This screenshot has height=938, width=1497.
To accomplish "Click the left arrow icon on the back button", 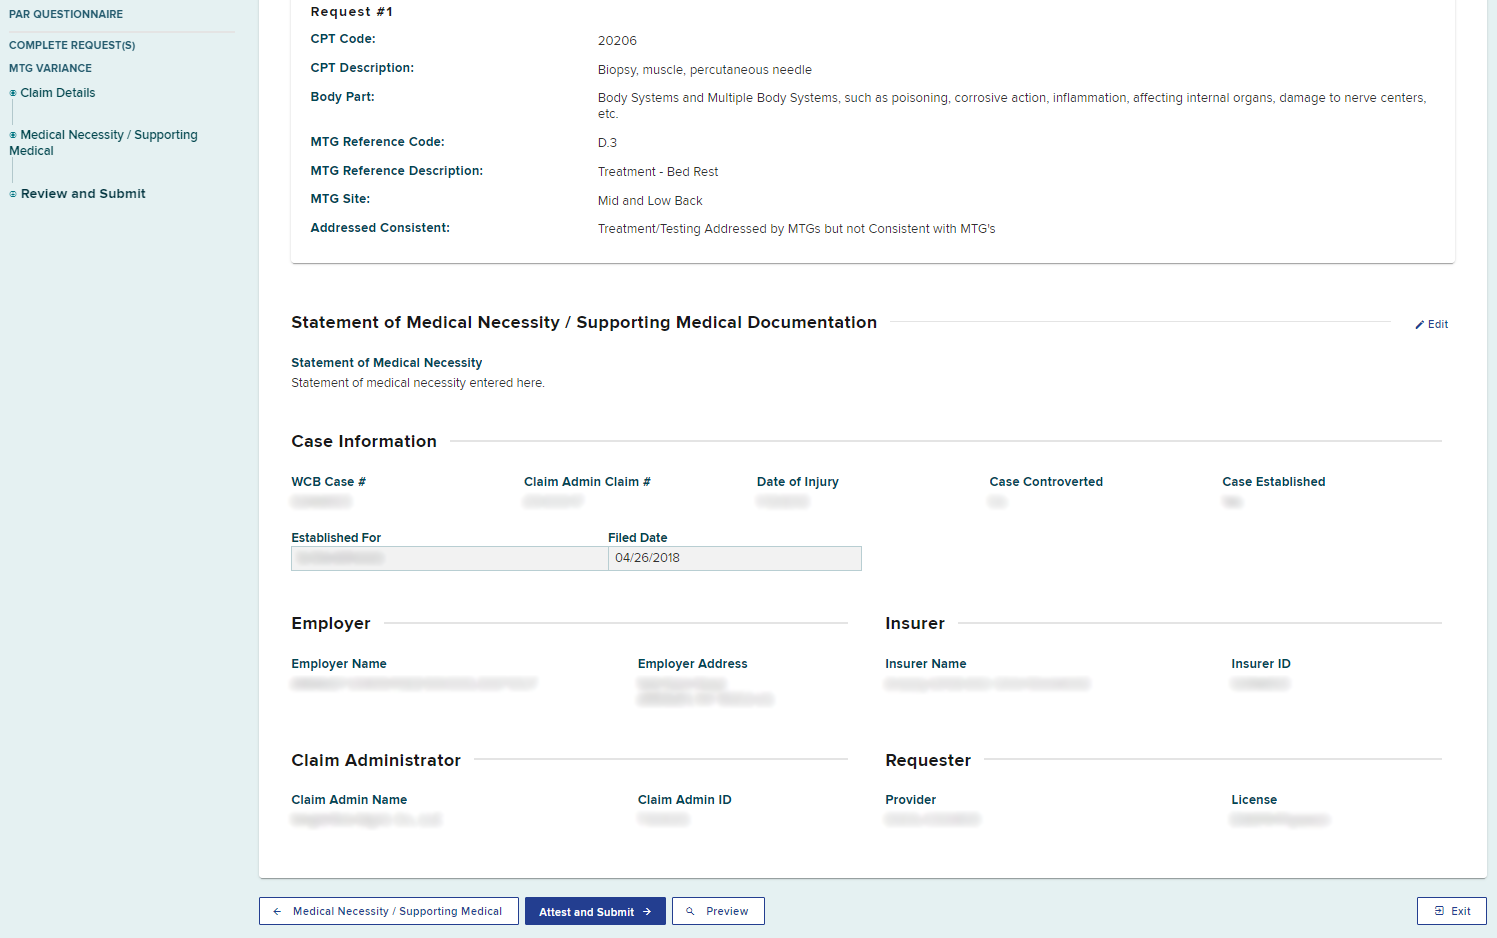I will pos(277,912).
